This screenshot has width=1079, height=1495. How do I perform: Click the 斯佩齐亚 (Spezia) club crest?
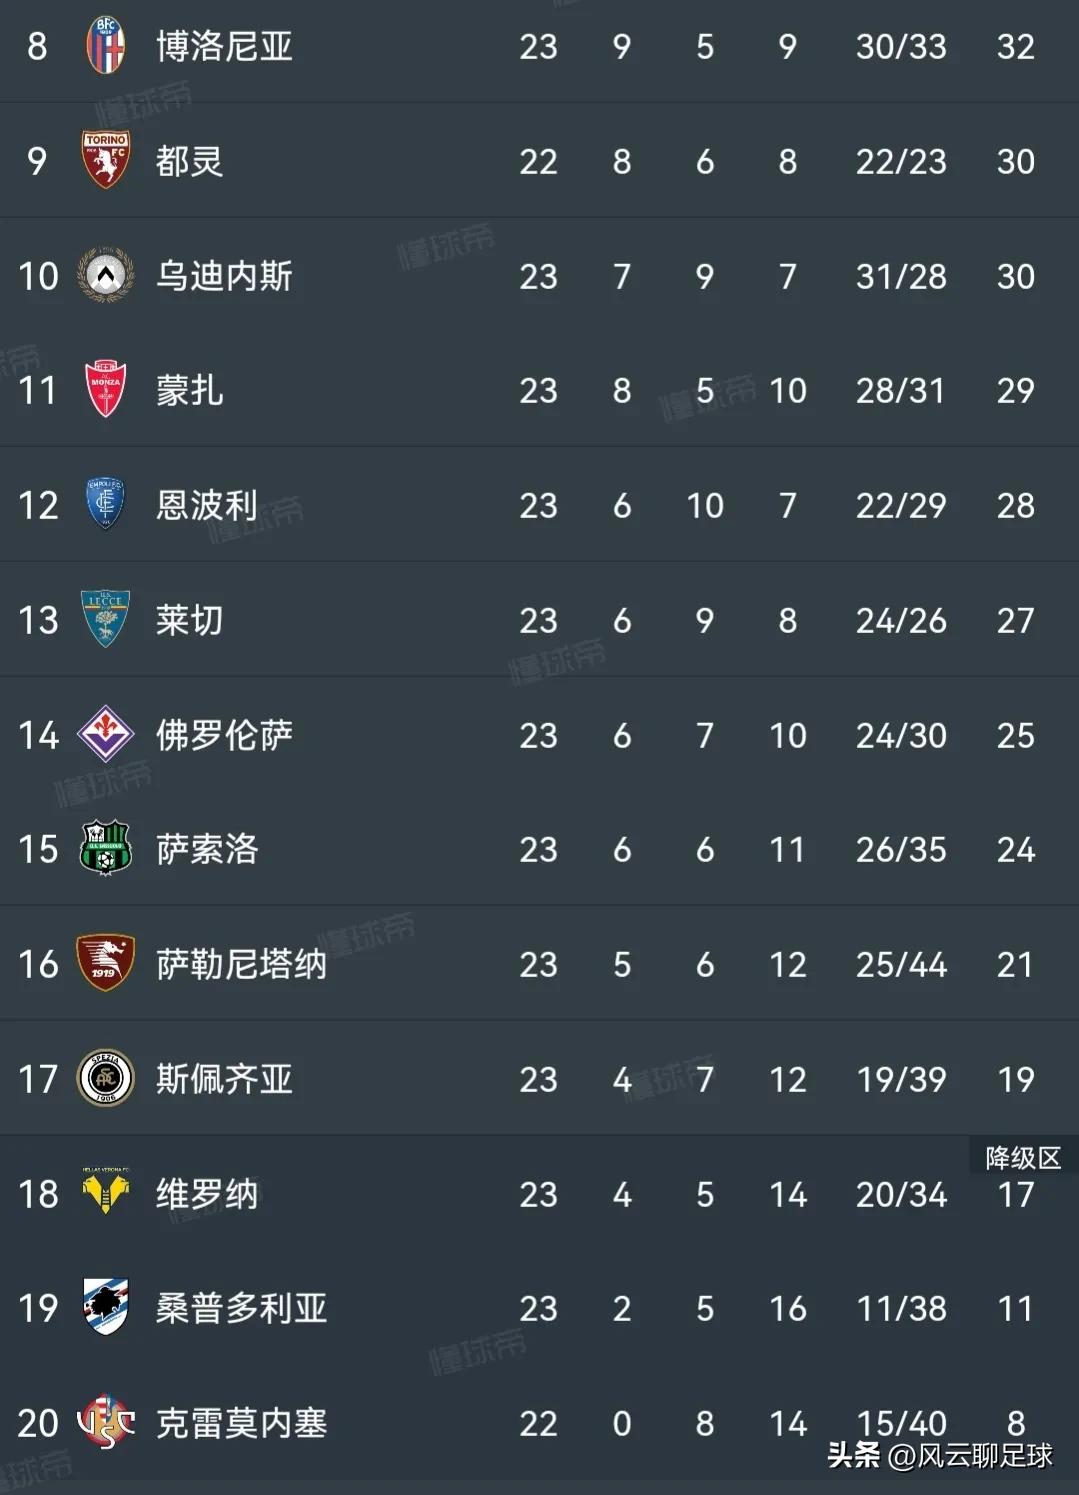coord(104,1079)
